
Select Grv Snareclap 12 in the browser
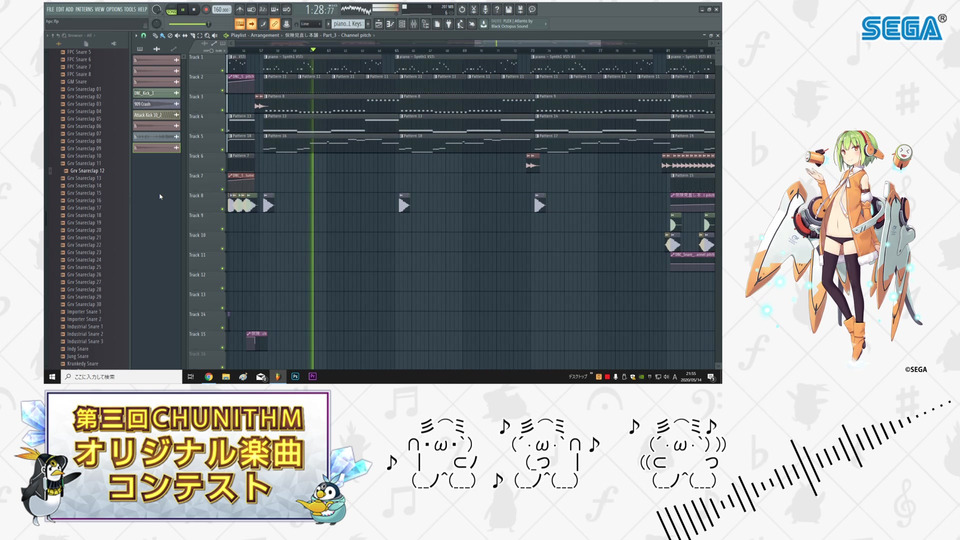[x=86, y=171]
